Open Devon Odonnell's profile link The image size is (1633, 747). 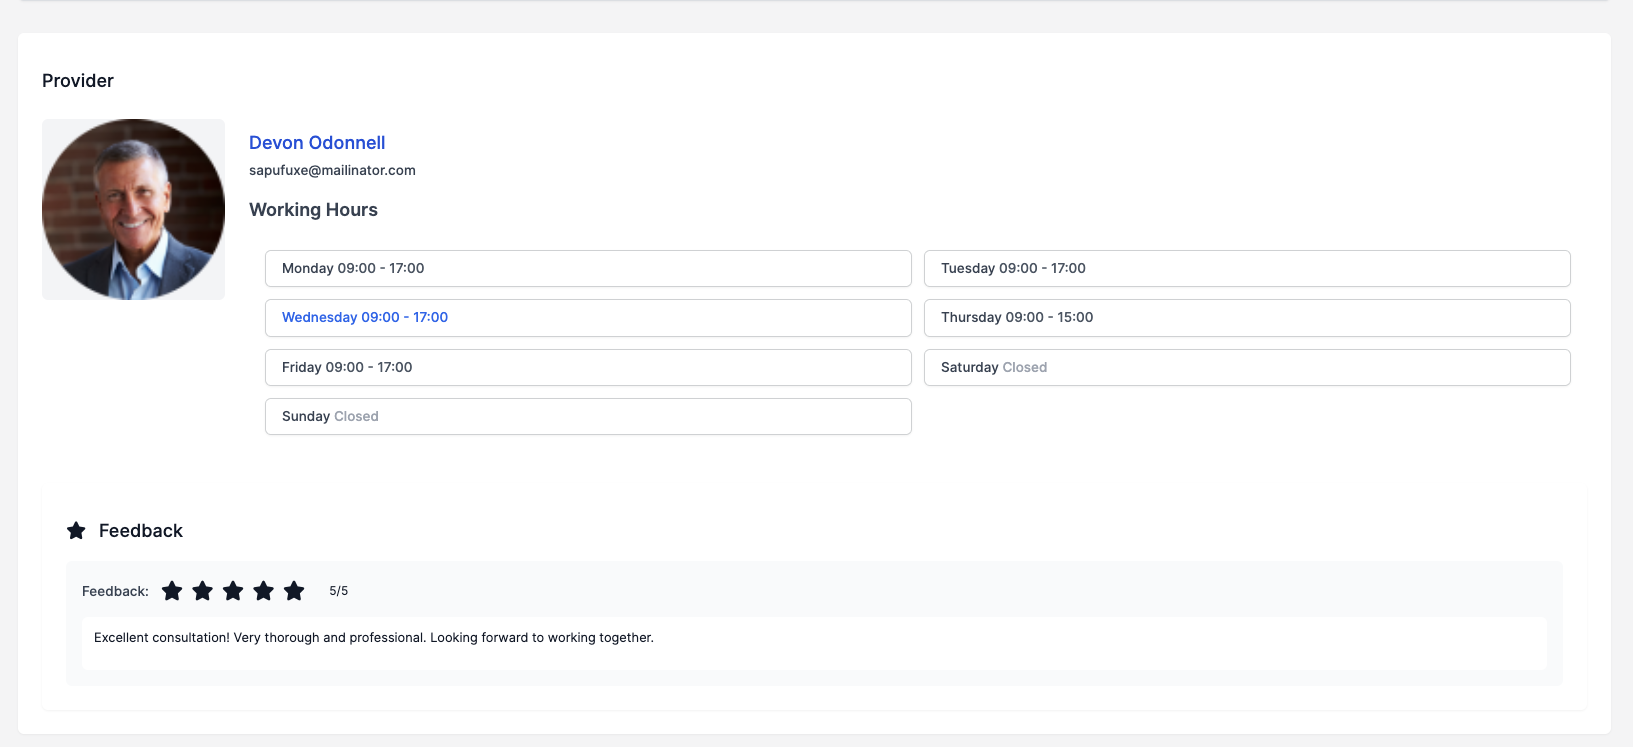click(317, 143)
